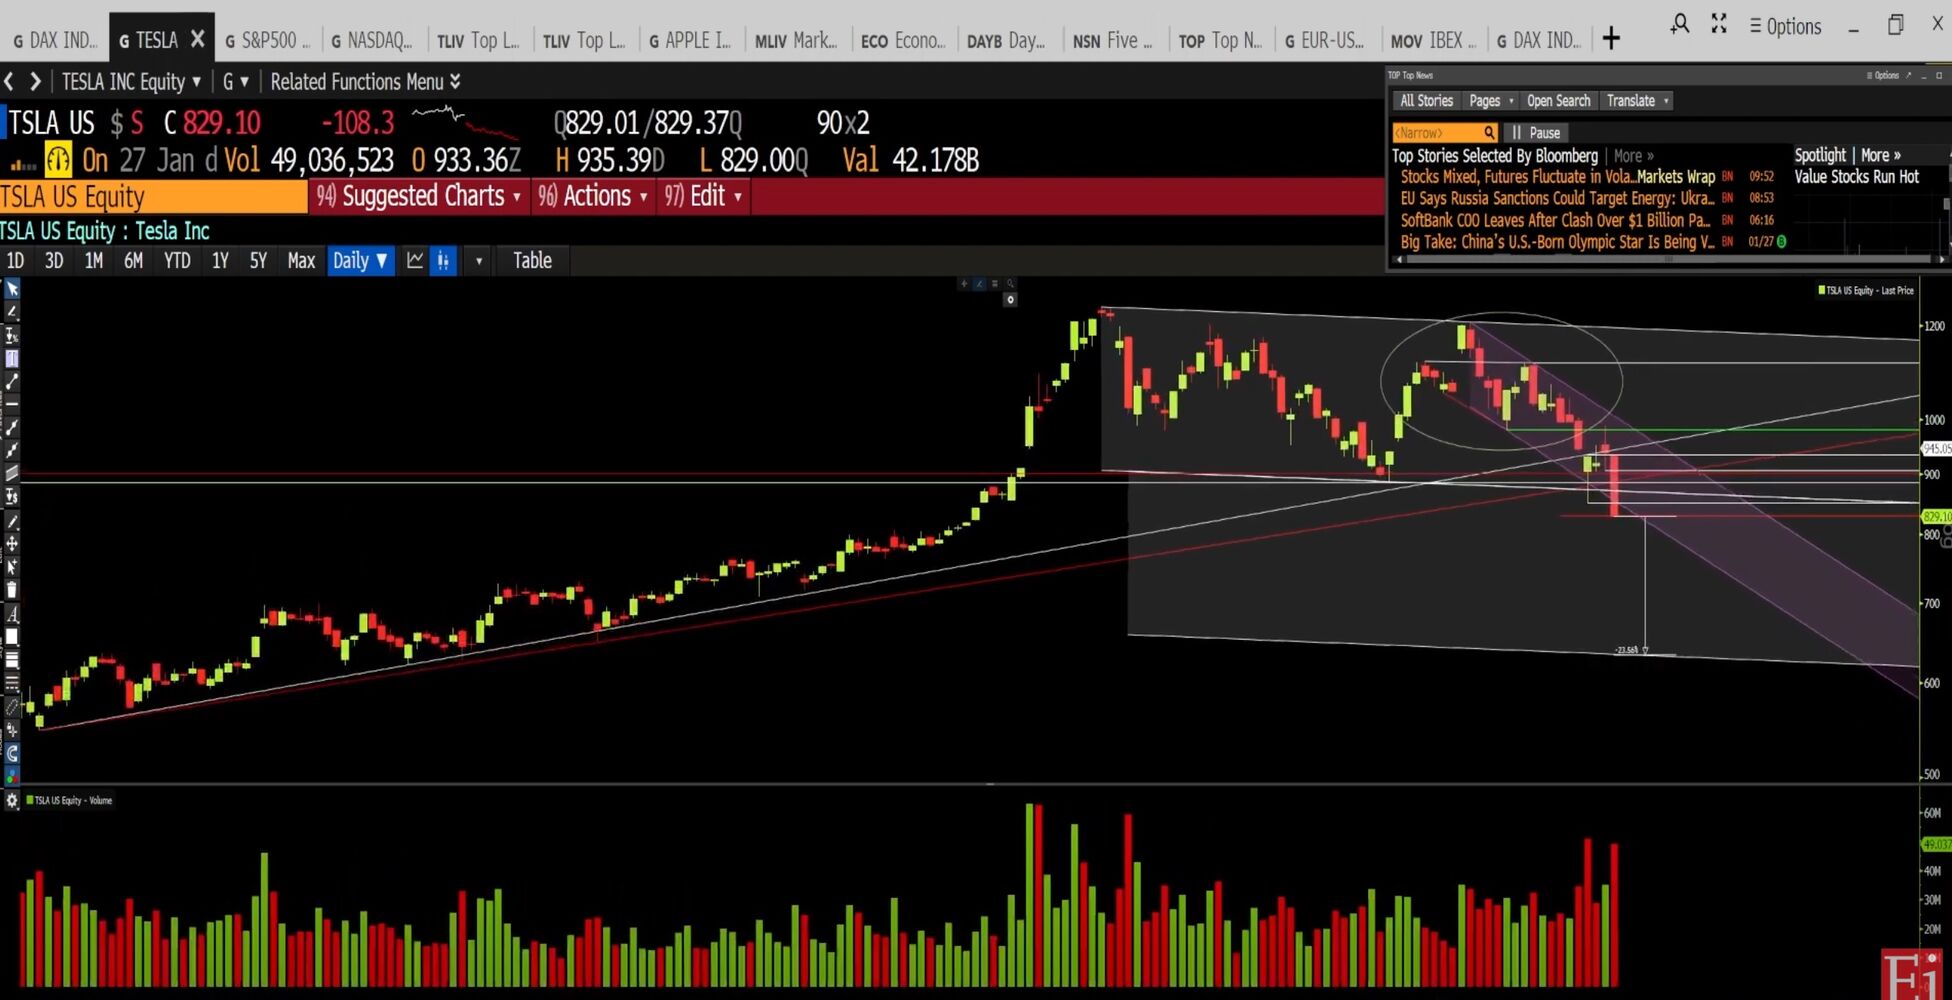This screenshot has height=1000, width=1952.
Task: Close the TESLA tab
Action: click(197, 39)
